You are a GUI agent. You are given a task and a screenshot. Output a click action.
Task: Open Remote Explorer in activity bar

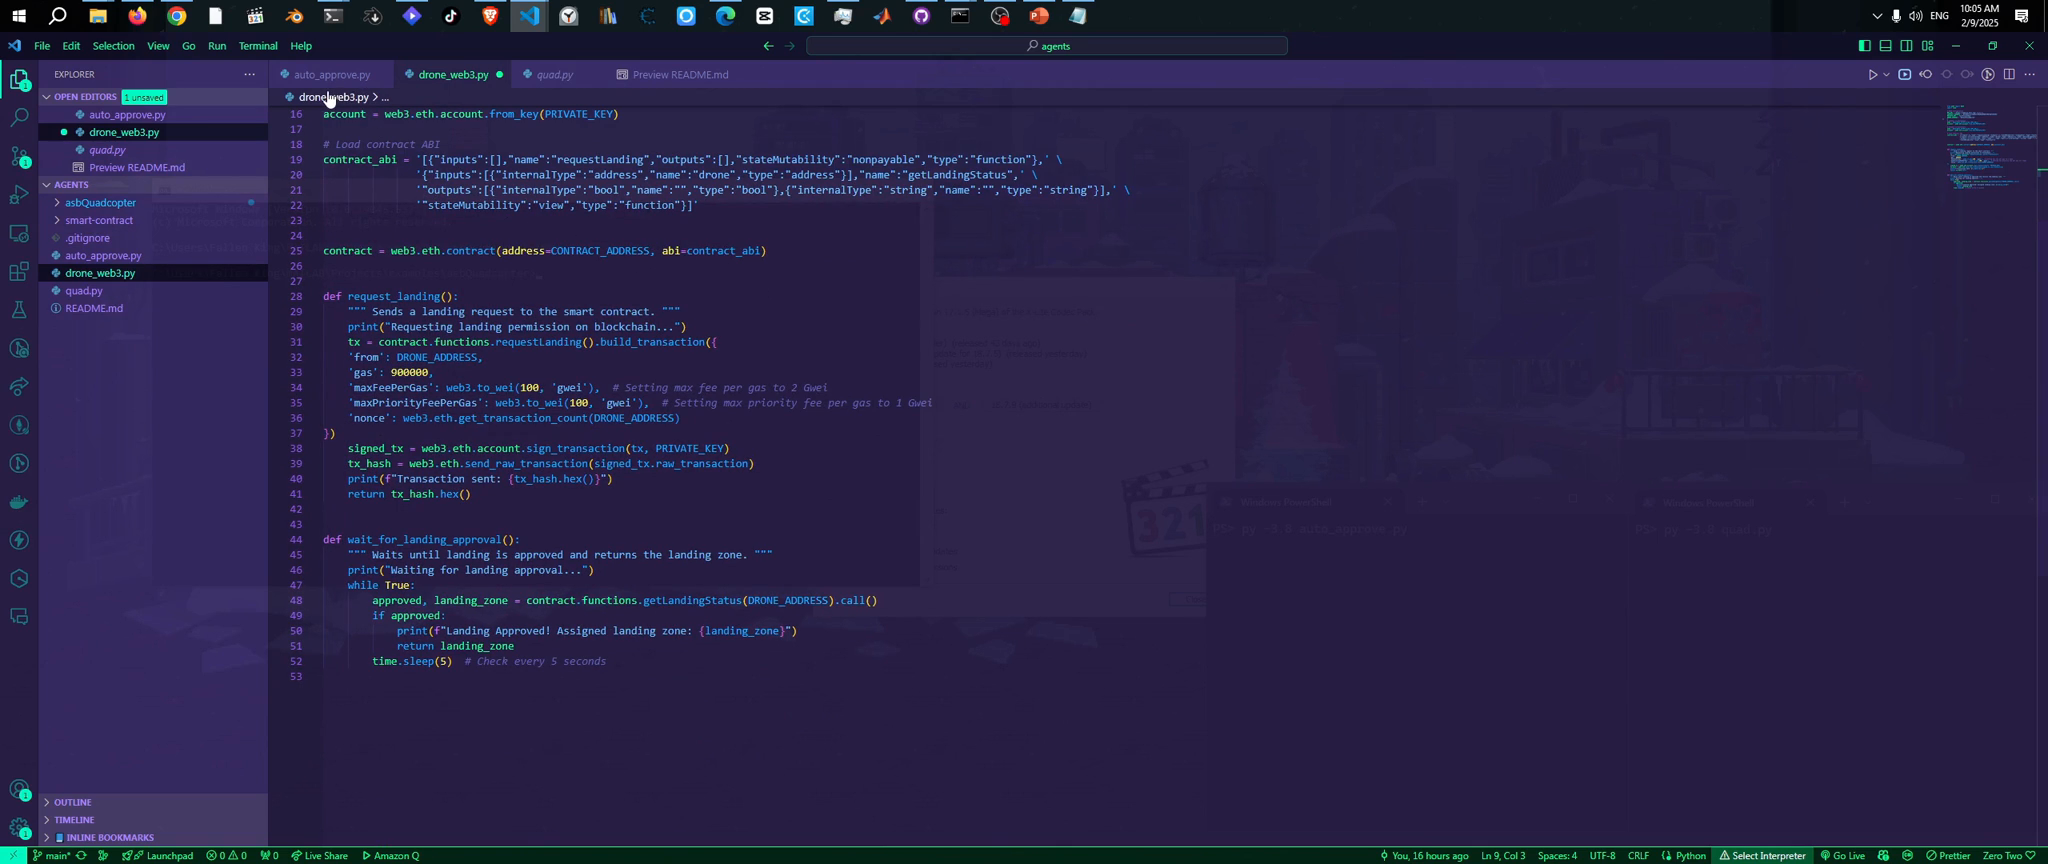(19, 233)
